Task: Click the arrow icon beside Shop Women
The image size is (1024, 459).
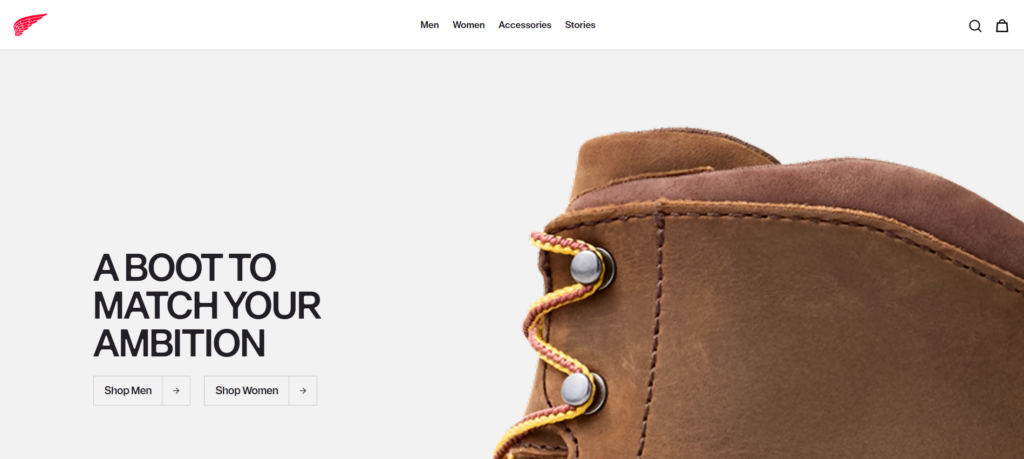Action: pyautogui.click(x=302, y=390)
